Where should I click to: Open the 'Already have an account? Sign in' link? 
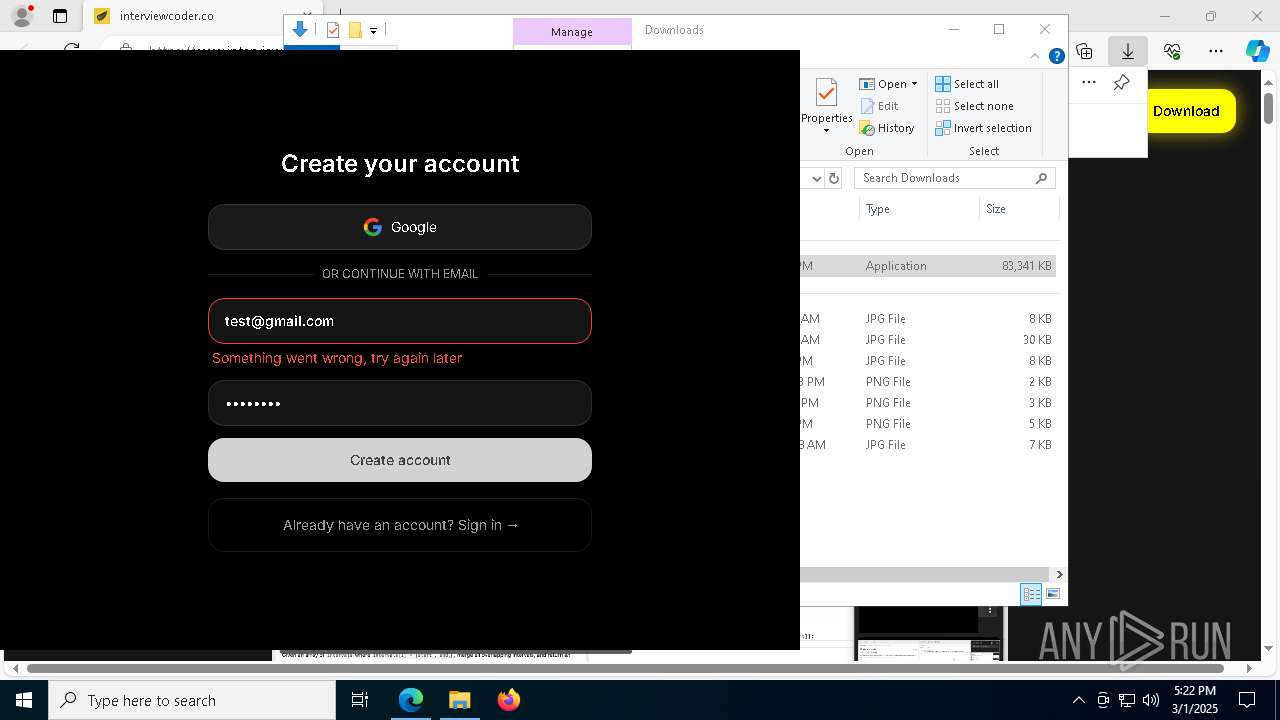tap(400, 525)
